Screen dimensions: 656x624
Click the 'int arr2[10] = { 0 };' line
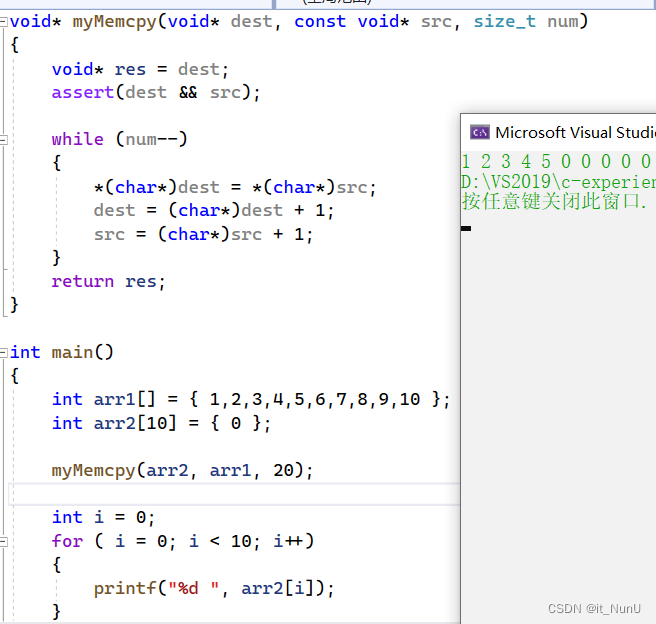tap(161, 423)
